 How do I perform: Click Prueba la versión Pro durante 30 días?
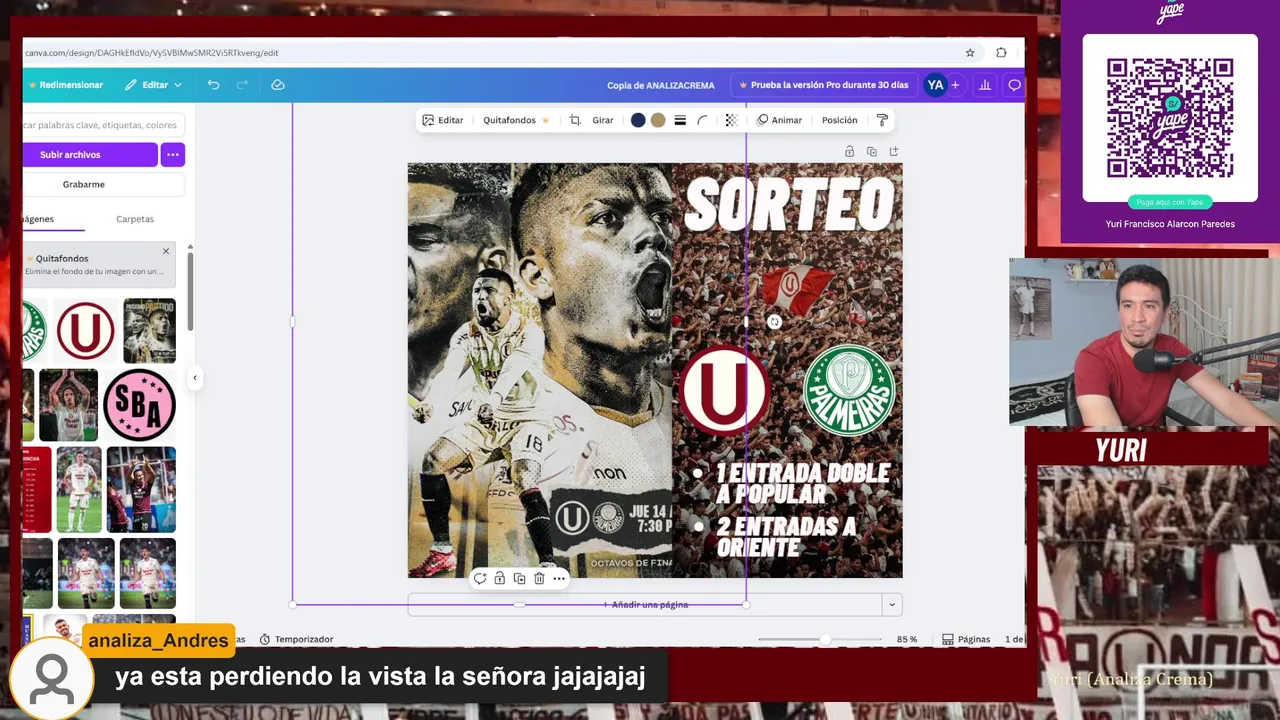tap(823, 85)
